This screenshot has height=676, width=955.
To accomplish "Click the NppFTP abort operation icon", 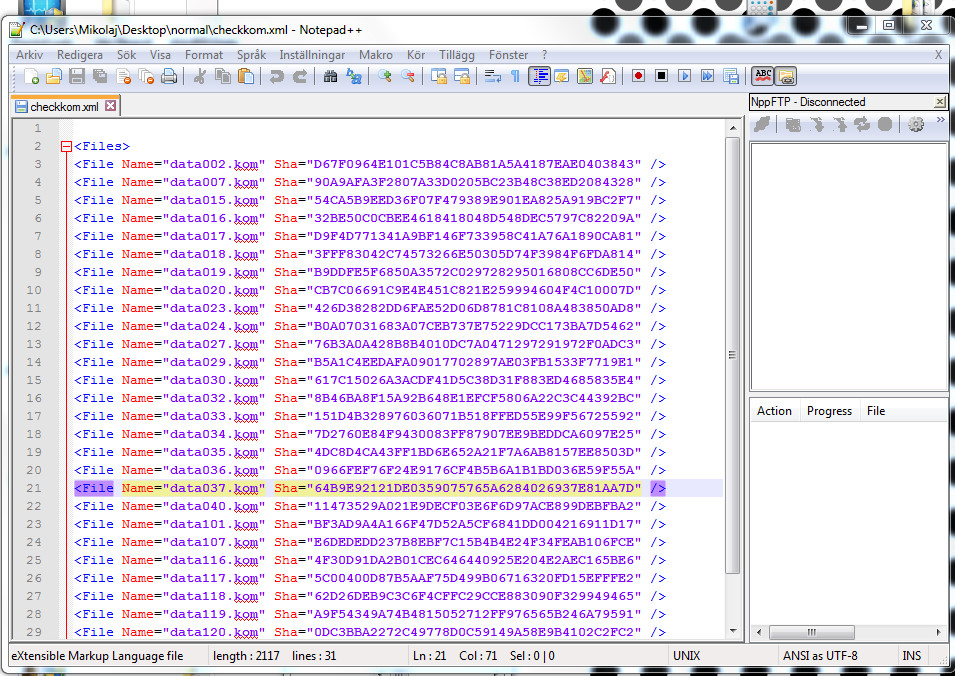I will tap(885, 124).
